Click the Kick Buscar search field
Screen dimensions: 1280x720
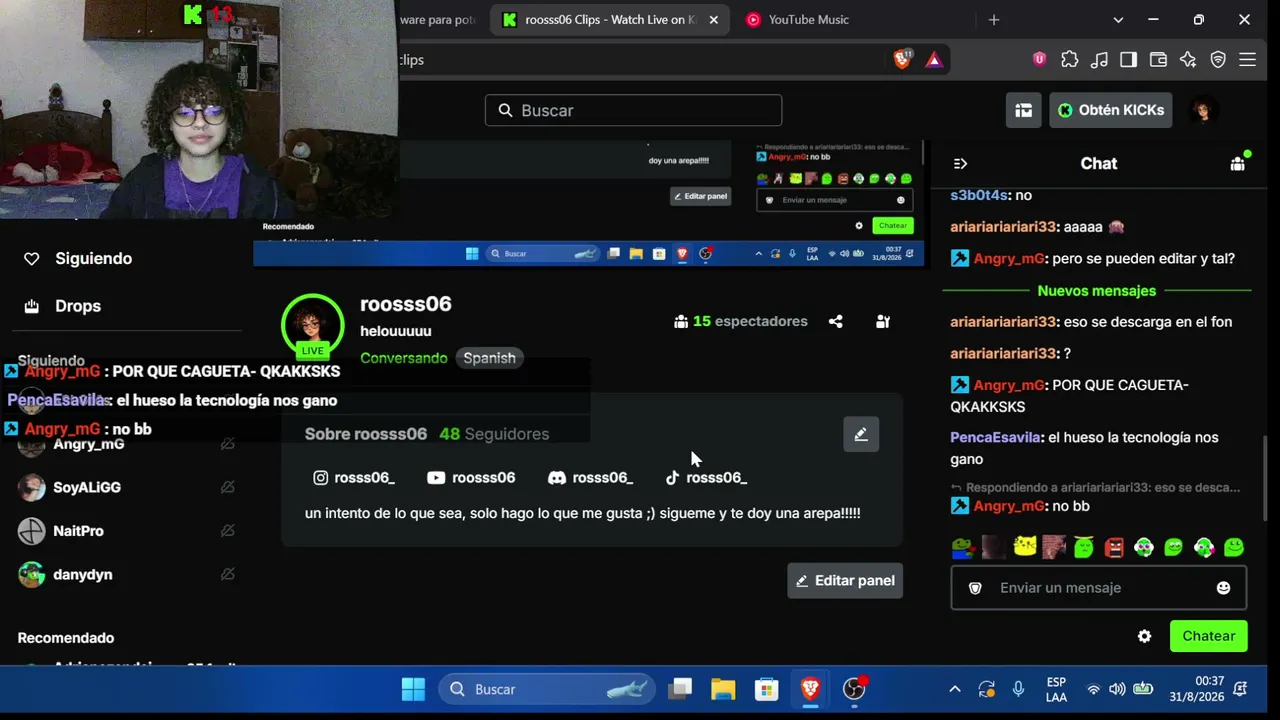(633, 110)
